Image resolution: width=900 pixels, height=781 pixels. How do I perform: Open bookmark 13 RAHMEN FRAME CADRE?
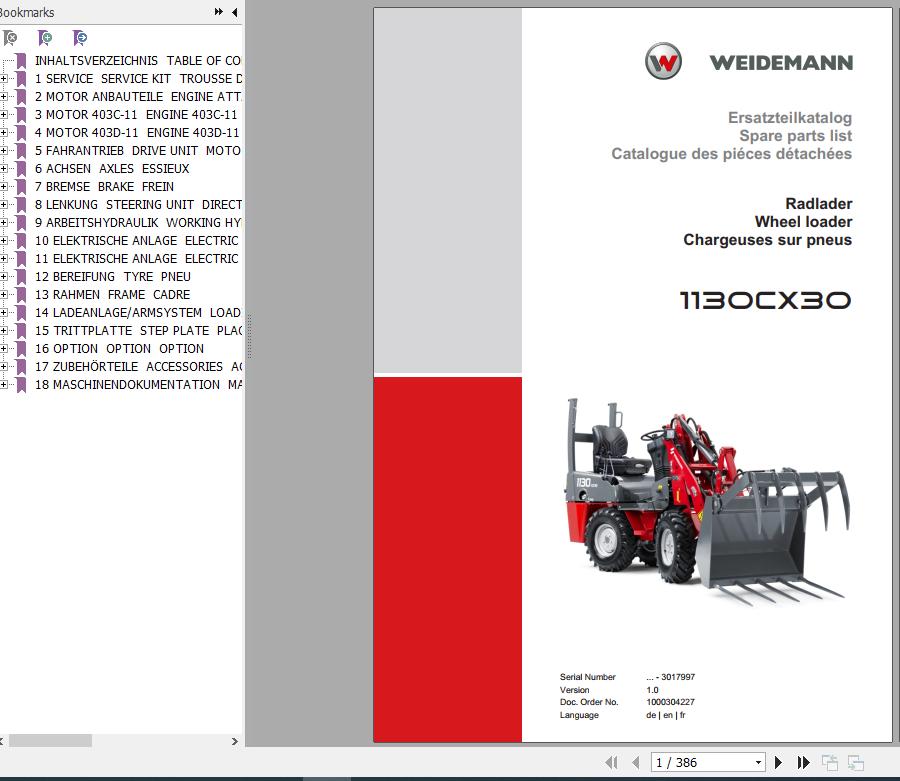[x=112, y=294]
